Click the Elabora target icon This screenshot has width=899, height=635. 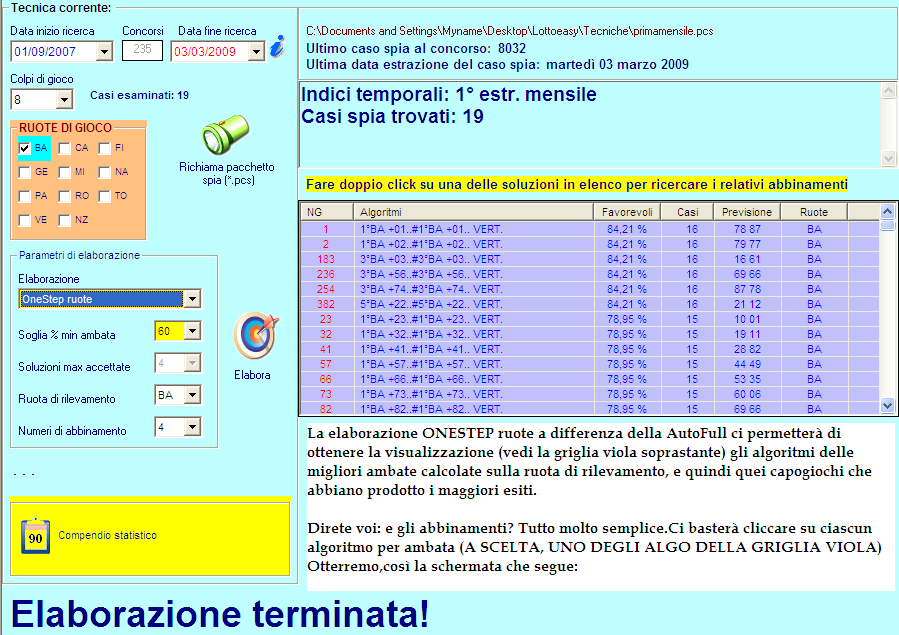[256, 336]
